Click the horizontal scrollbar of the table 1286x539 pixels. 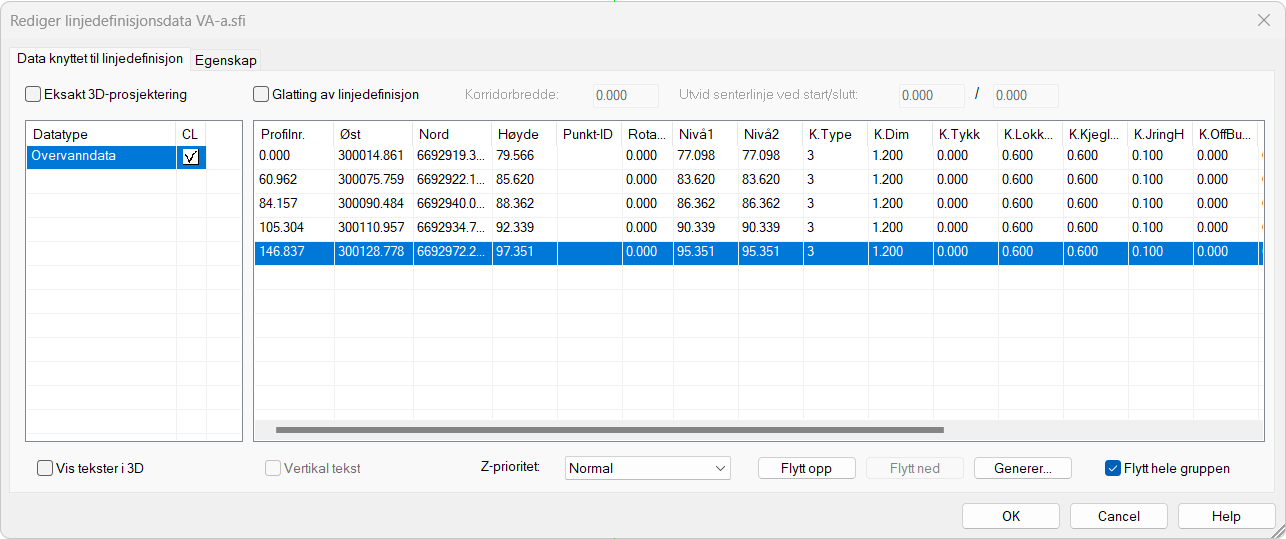(x=609, y=430)
